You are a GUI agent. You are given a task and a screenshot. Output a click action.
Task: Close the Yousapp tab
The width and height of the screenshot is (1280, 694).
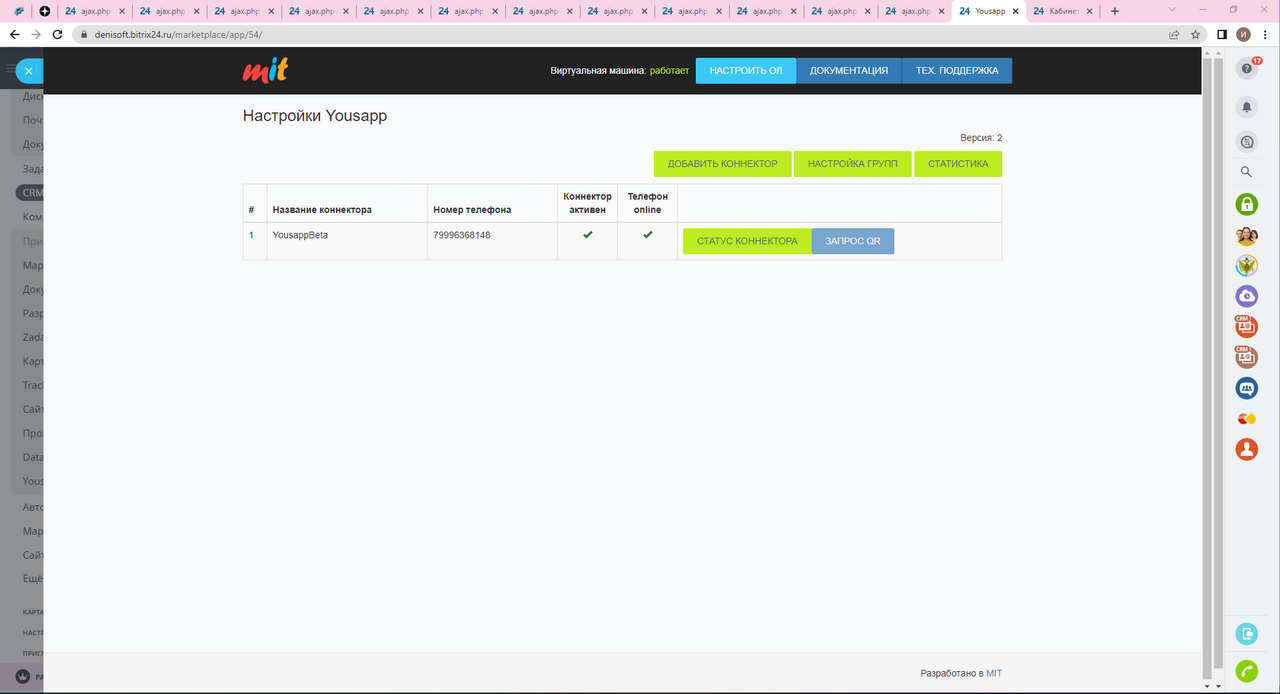[1016, 11]
